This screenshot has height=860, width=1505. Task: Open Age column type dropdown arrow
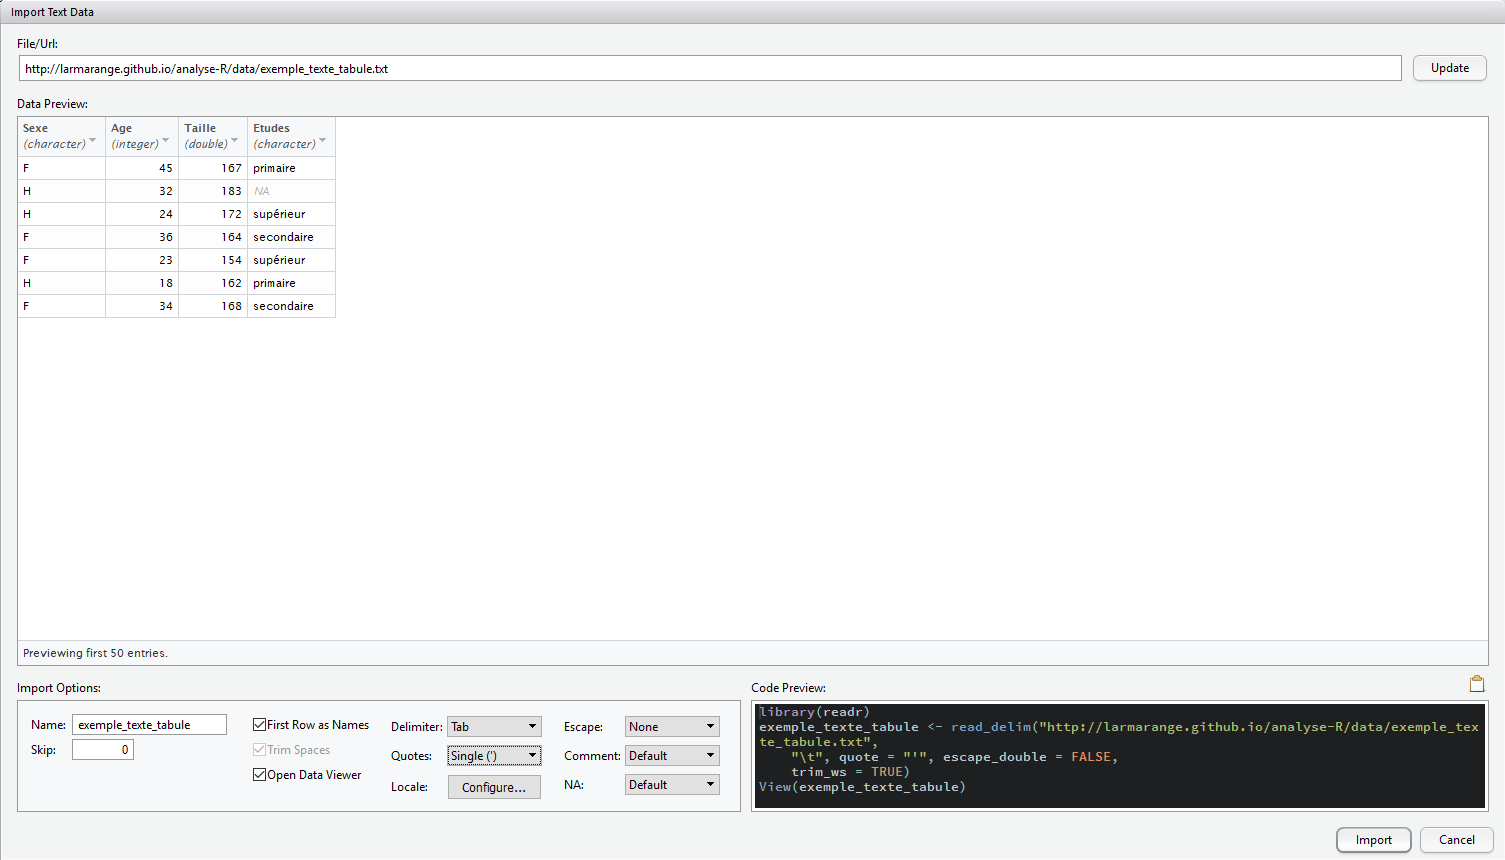pos(166,141)
